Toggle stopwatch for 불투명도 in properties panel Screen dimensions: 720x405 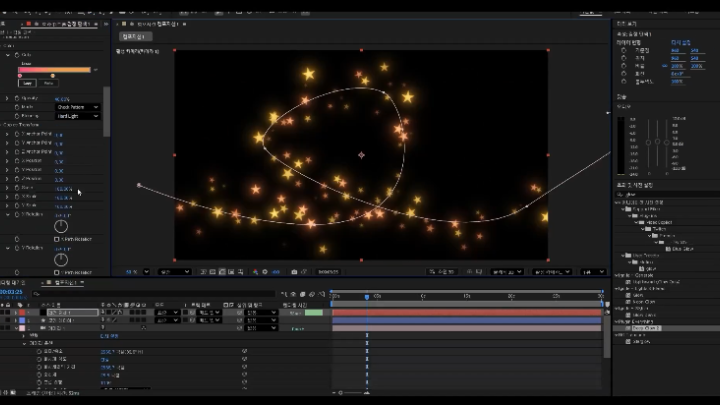pos(624,81)
